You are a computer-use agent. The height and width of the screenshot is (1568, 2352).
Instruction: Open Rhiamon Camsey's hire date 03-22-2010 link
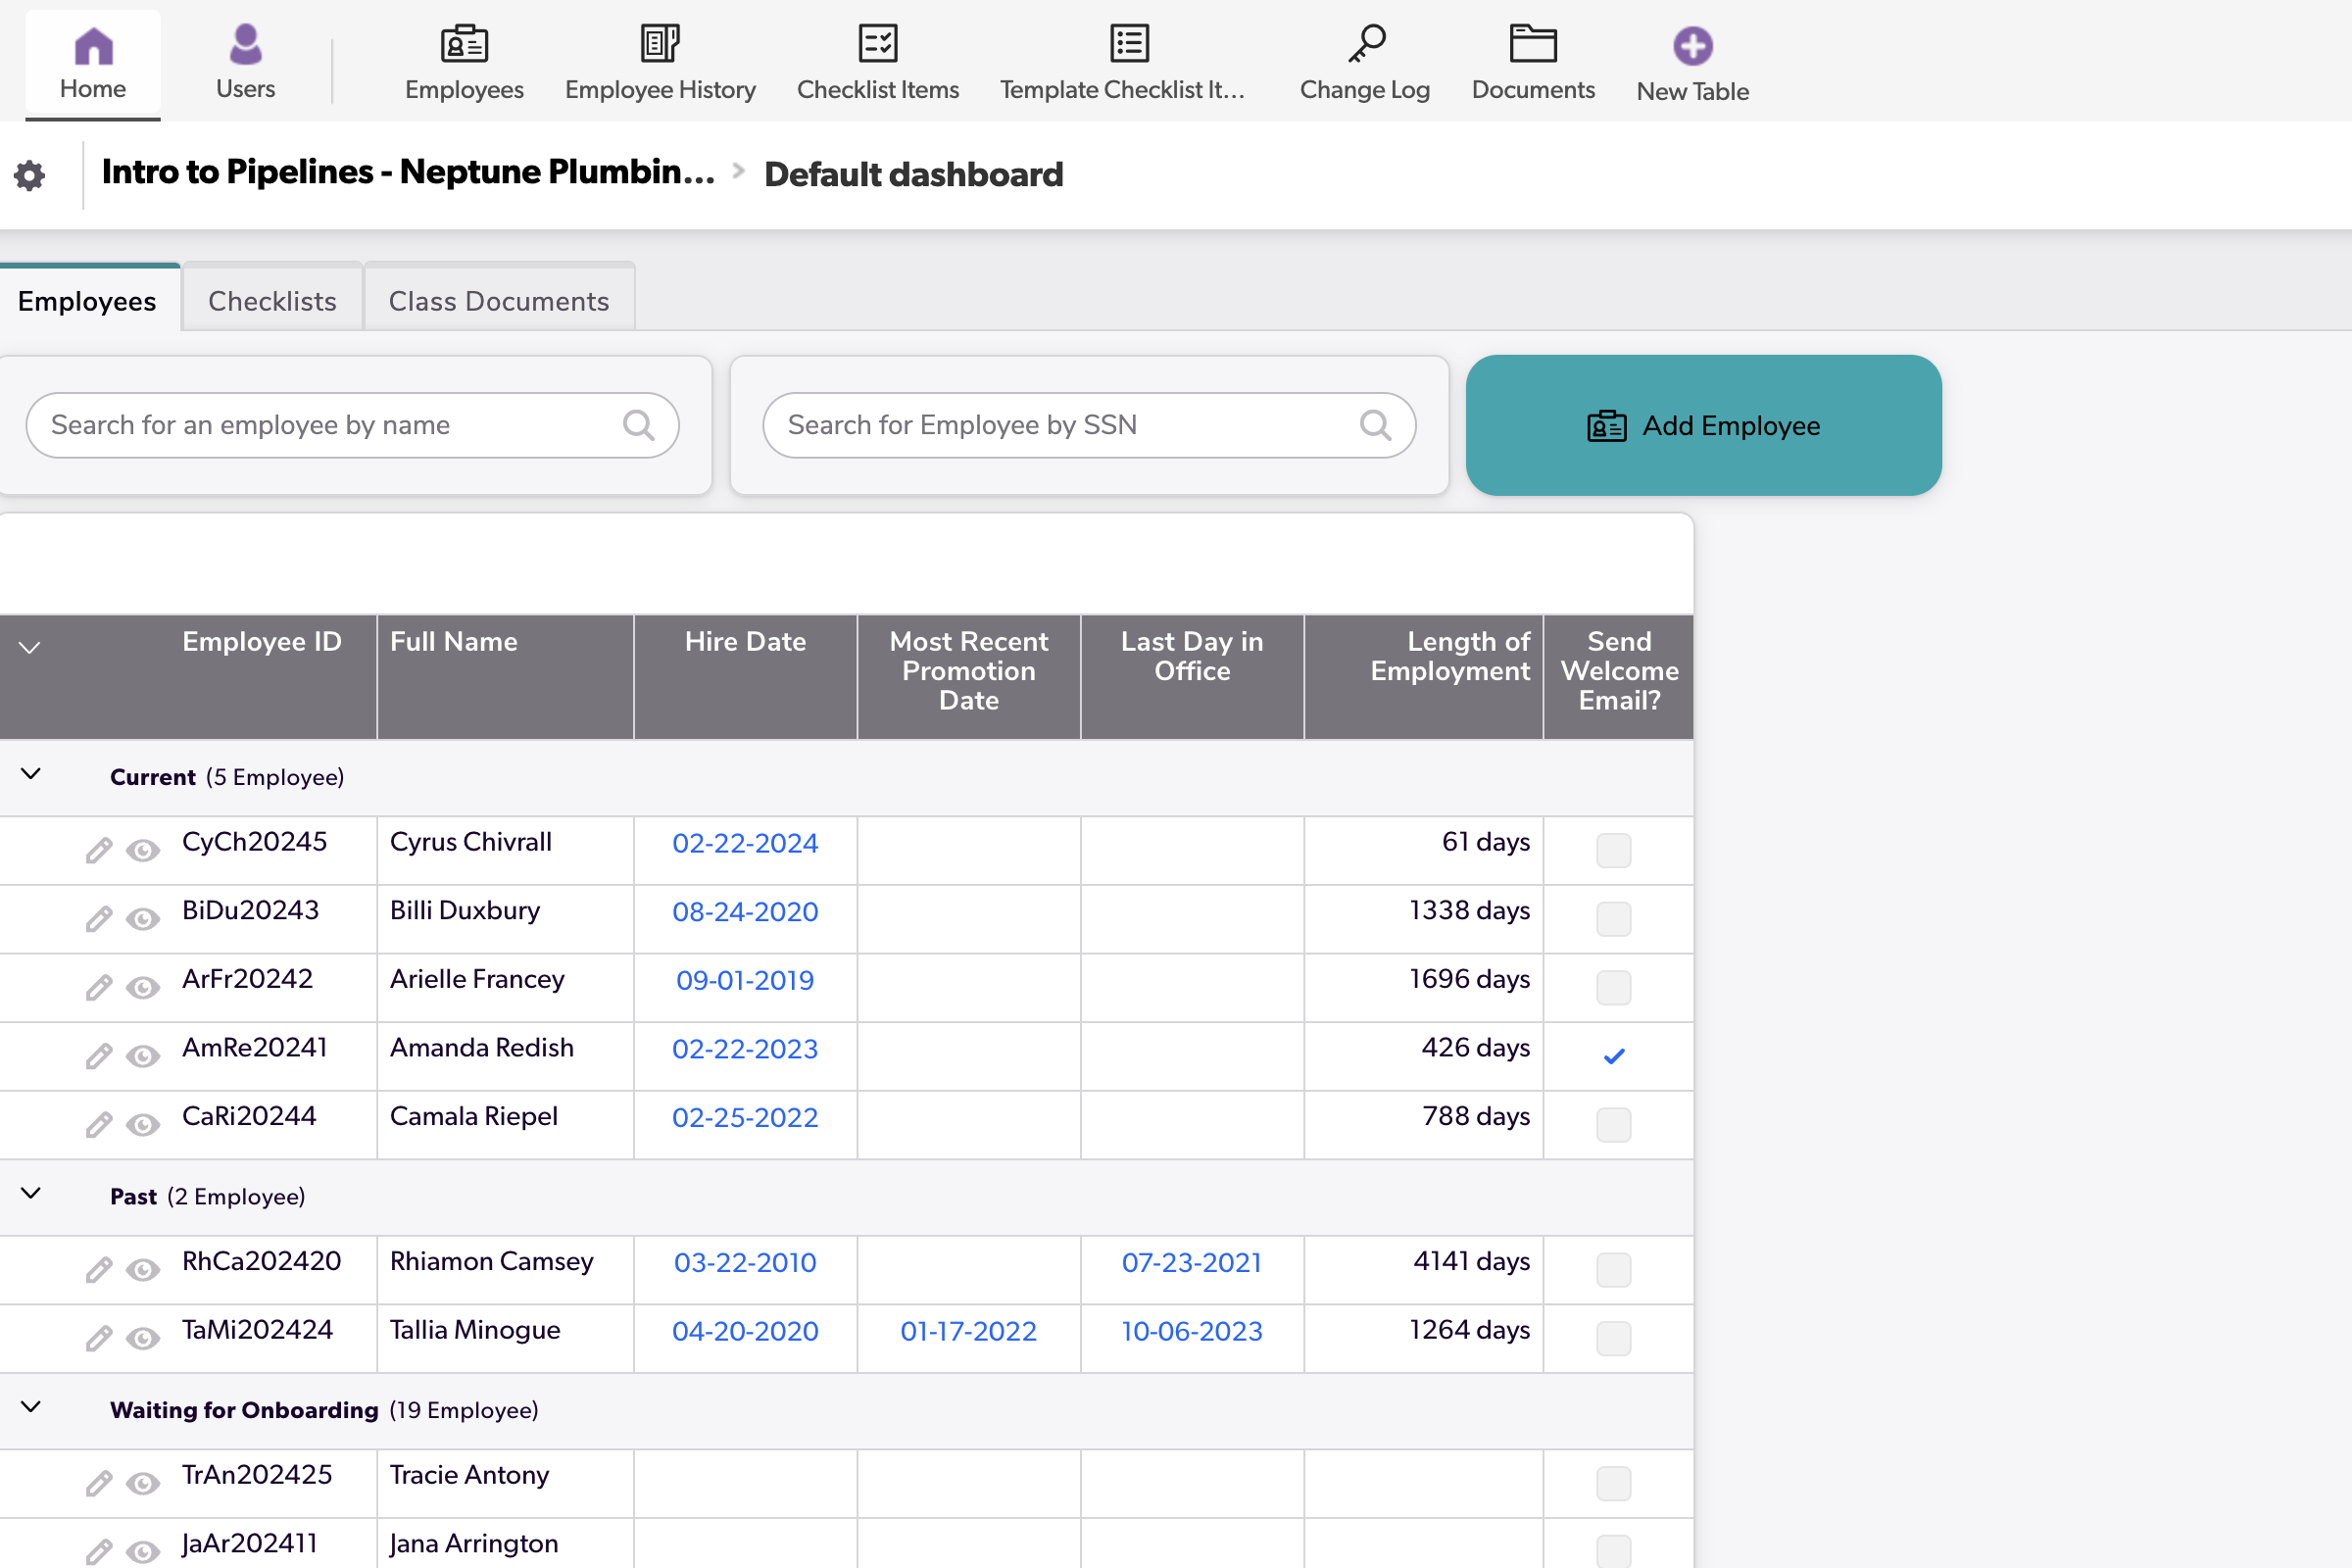tap(745, 1262)
